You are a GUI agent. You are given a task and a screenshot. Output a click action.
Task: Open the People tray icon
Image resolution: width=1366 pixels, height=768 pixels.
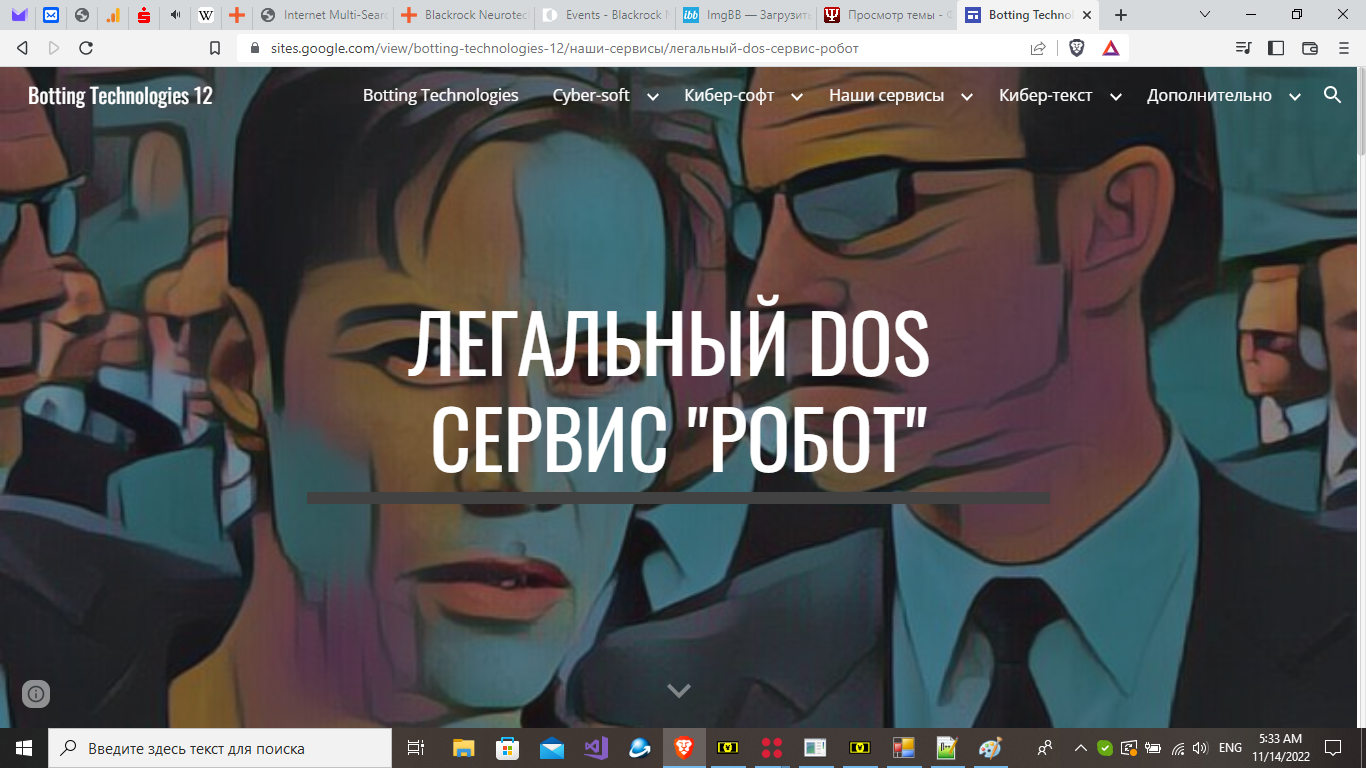pyautogui.click(x=1045, y=748)
